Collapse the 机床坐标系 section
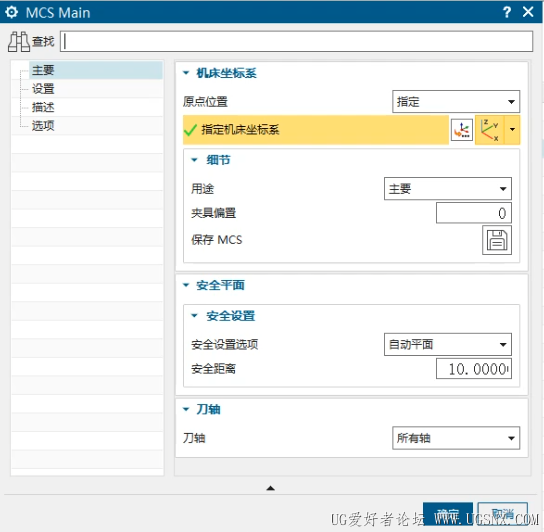 pyautogui.click(x=186, y=73)
